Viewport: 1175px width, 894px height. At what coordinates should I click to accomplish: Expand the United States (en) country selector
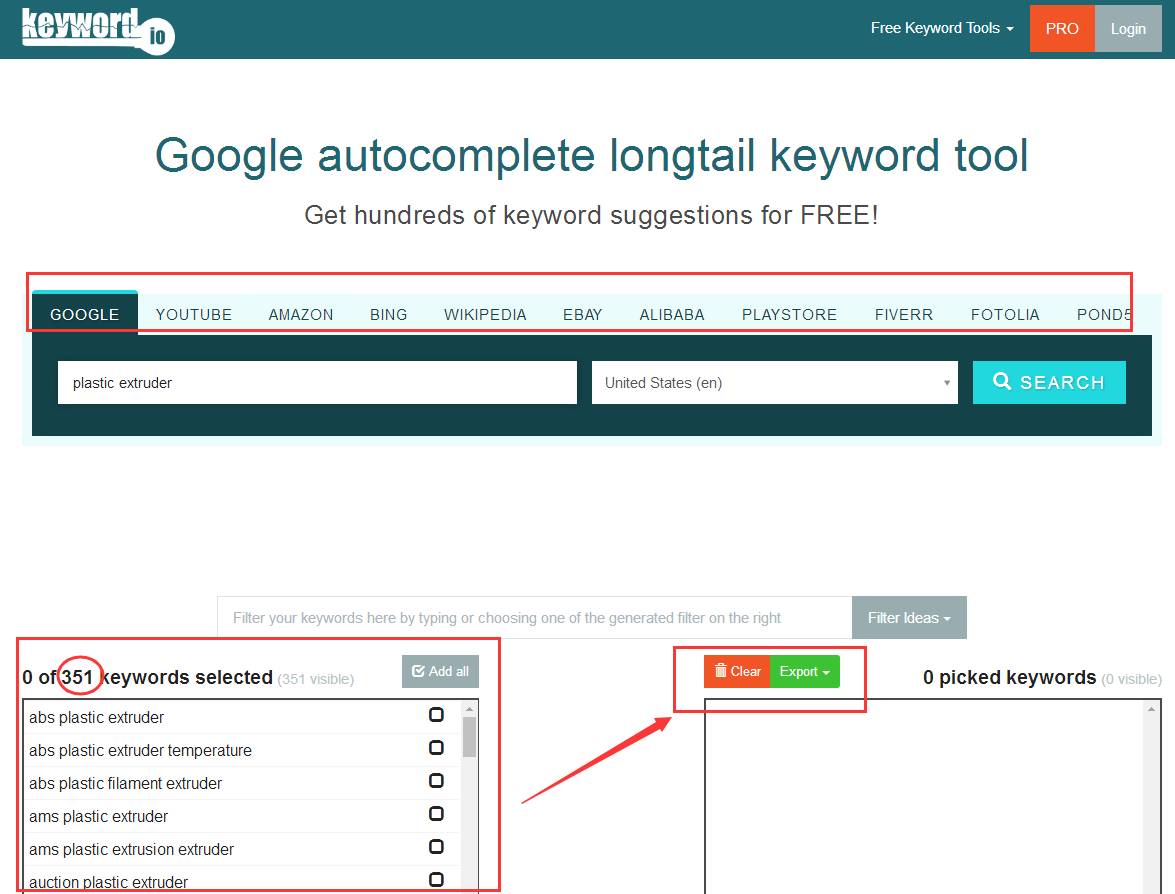(774, 383)
